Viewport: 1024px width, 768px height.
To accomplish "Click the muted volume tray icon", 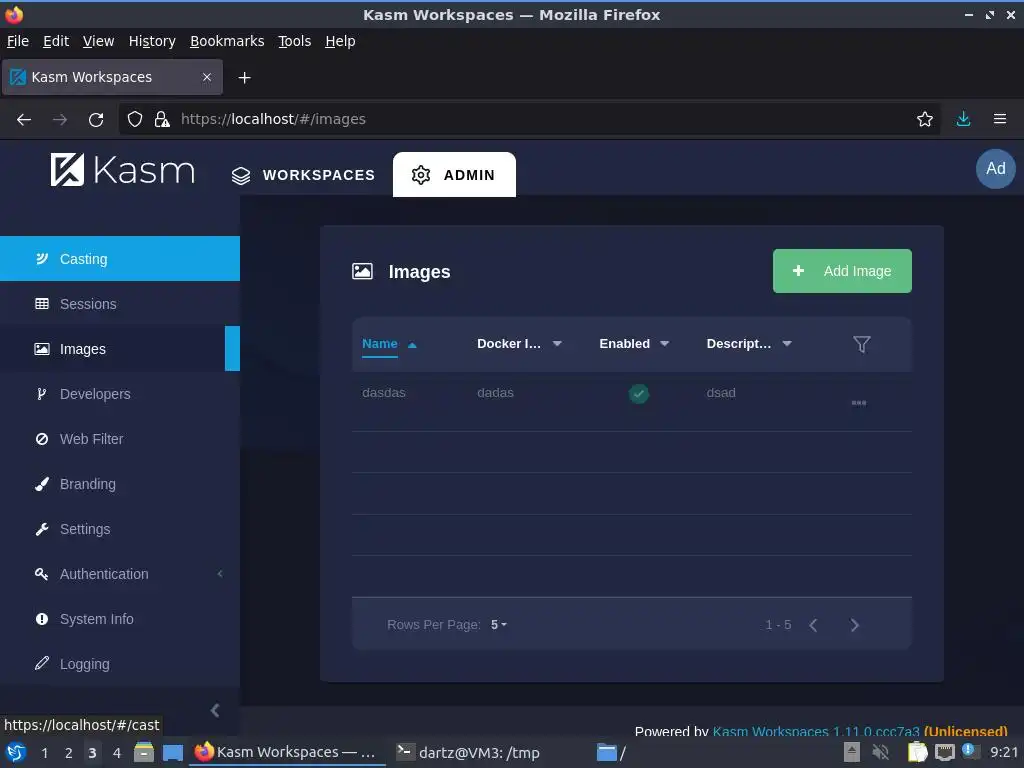I will point(881,752).
